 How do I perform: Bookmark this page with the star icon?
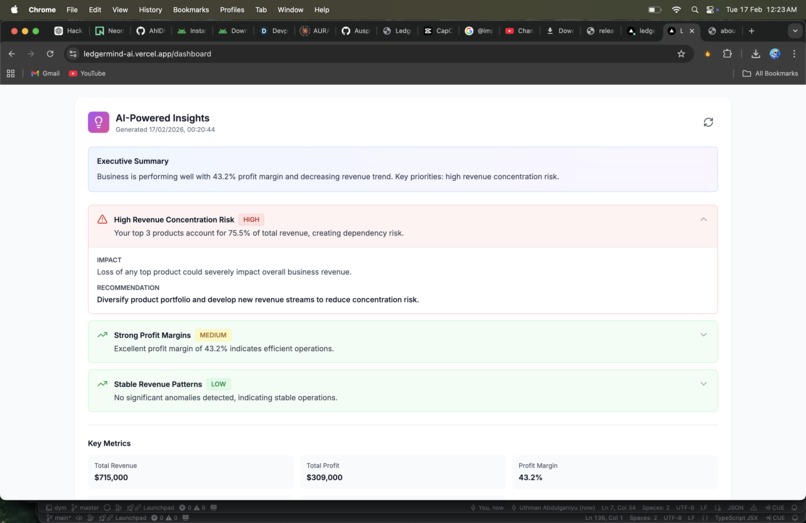pos(681,53)
